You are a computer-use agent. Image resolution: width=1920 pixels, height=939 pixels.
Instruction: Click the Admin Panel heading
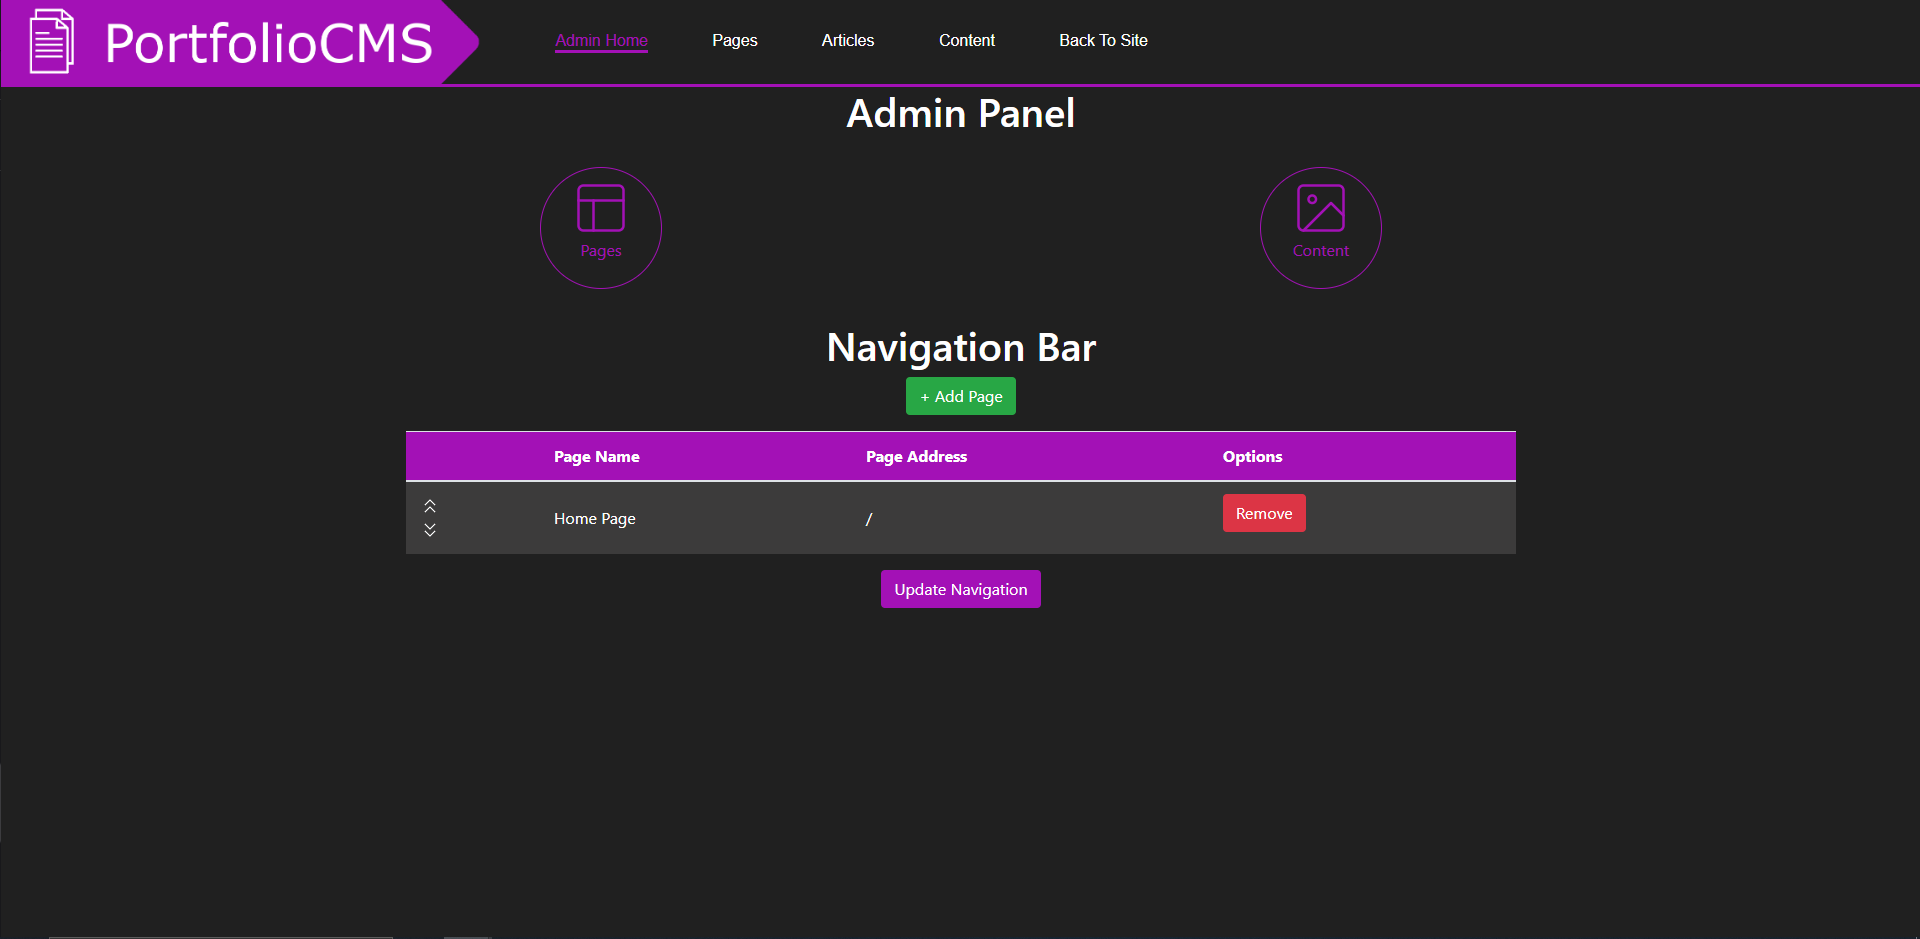pos(961,114)
